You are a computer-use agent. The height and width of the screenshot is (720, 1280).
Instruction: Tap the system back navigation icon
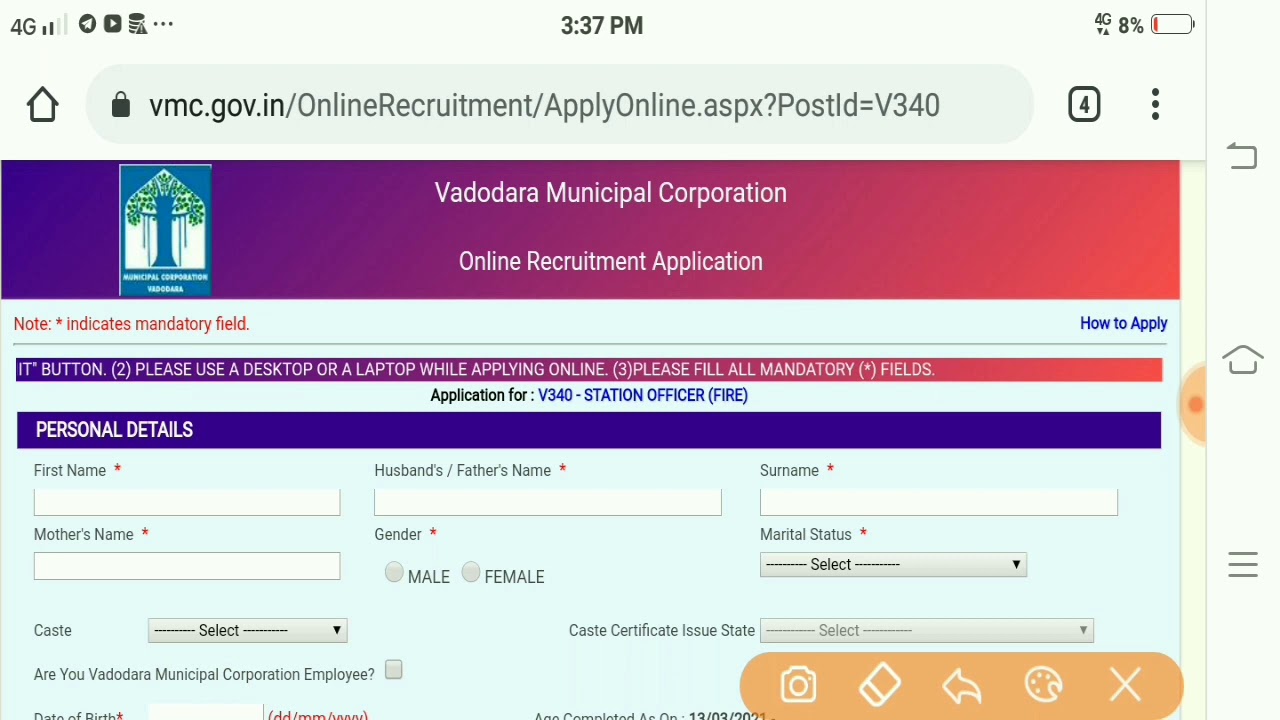[1242, 156]
